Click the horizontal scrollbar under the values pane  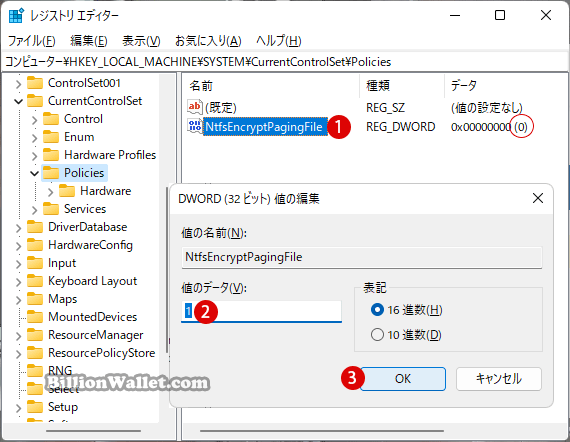click(x=322, y=431)
